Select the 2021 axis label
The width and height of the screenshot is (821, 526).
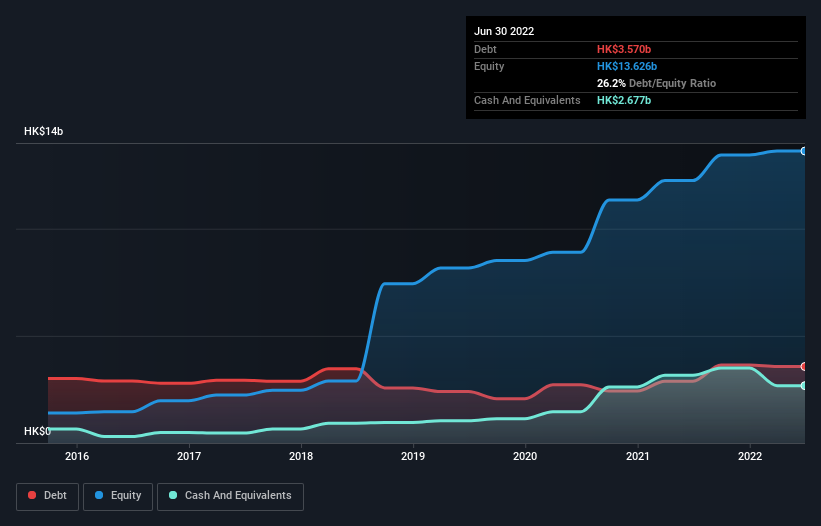pyautogui.click(x=638, y=456)
